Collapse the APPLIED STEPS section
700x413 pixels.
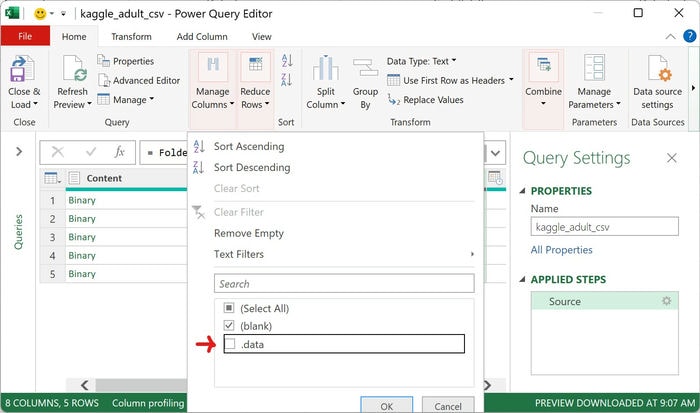click(x=522, y=280)
